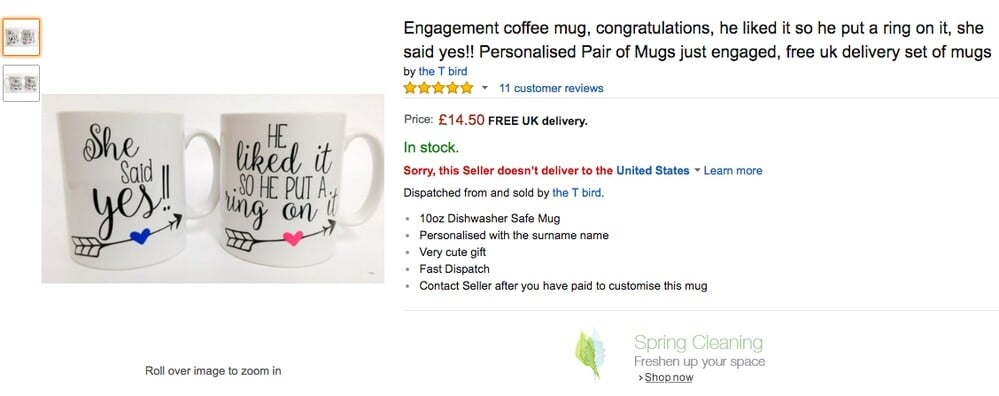
Task: Expand the dropdown arrow beside United States
Action: (x=696, y=171)
